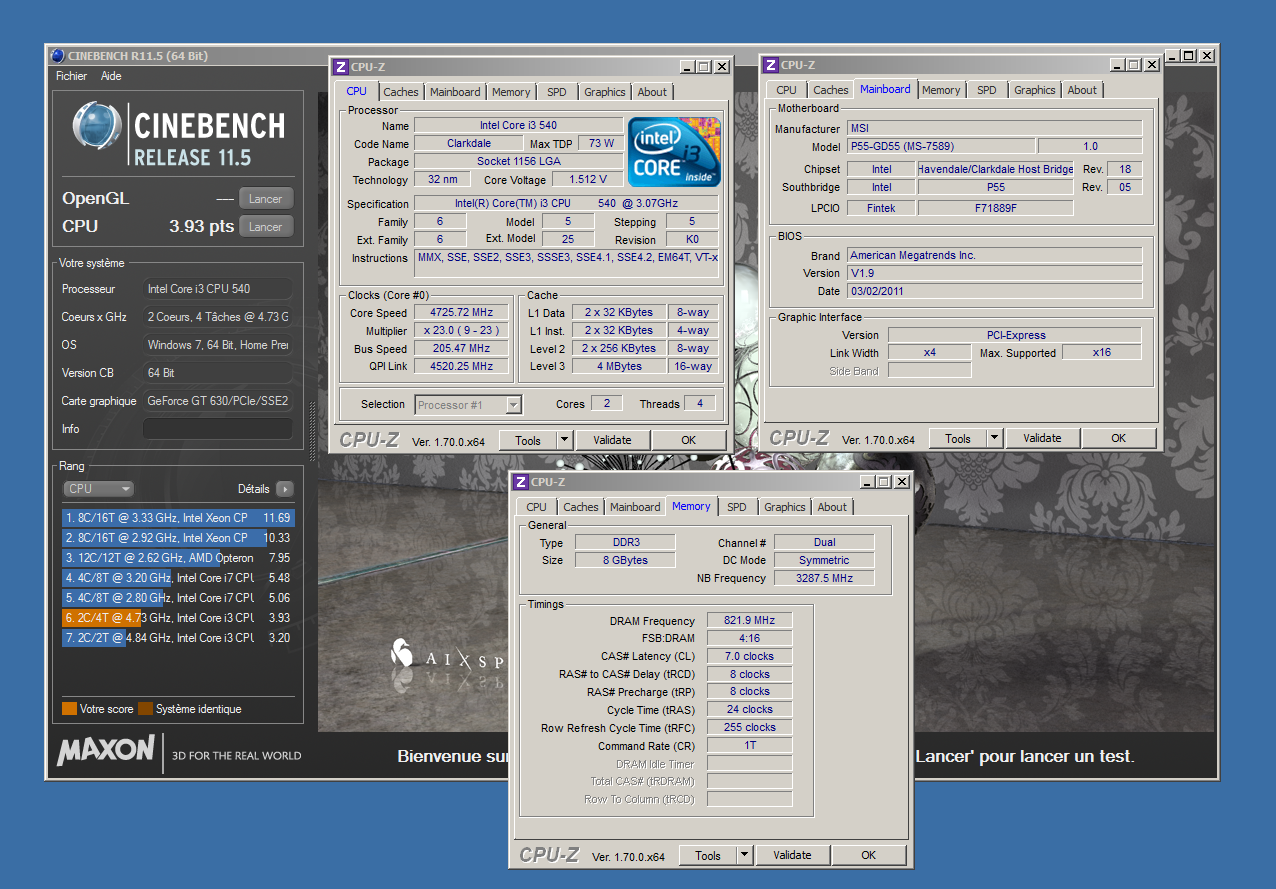
Task: Click Validate in the Memory window
Action: 792,855
